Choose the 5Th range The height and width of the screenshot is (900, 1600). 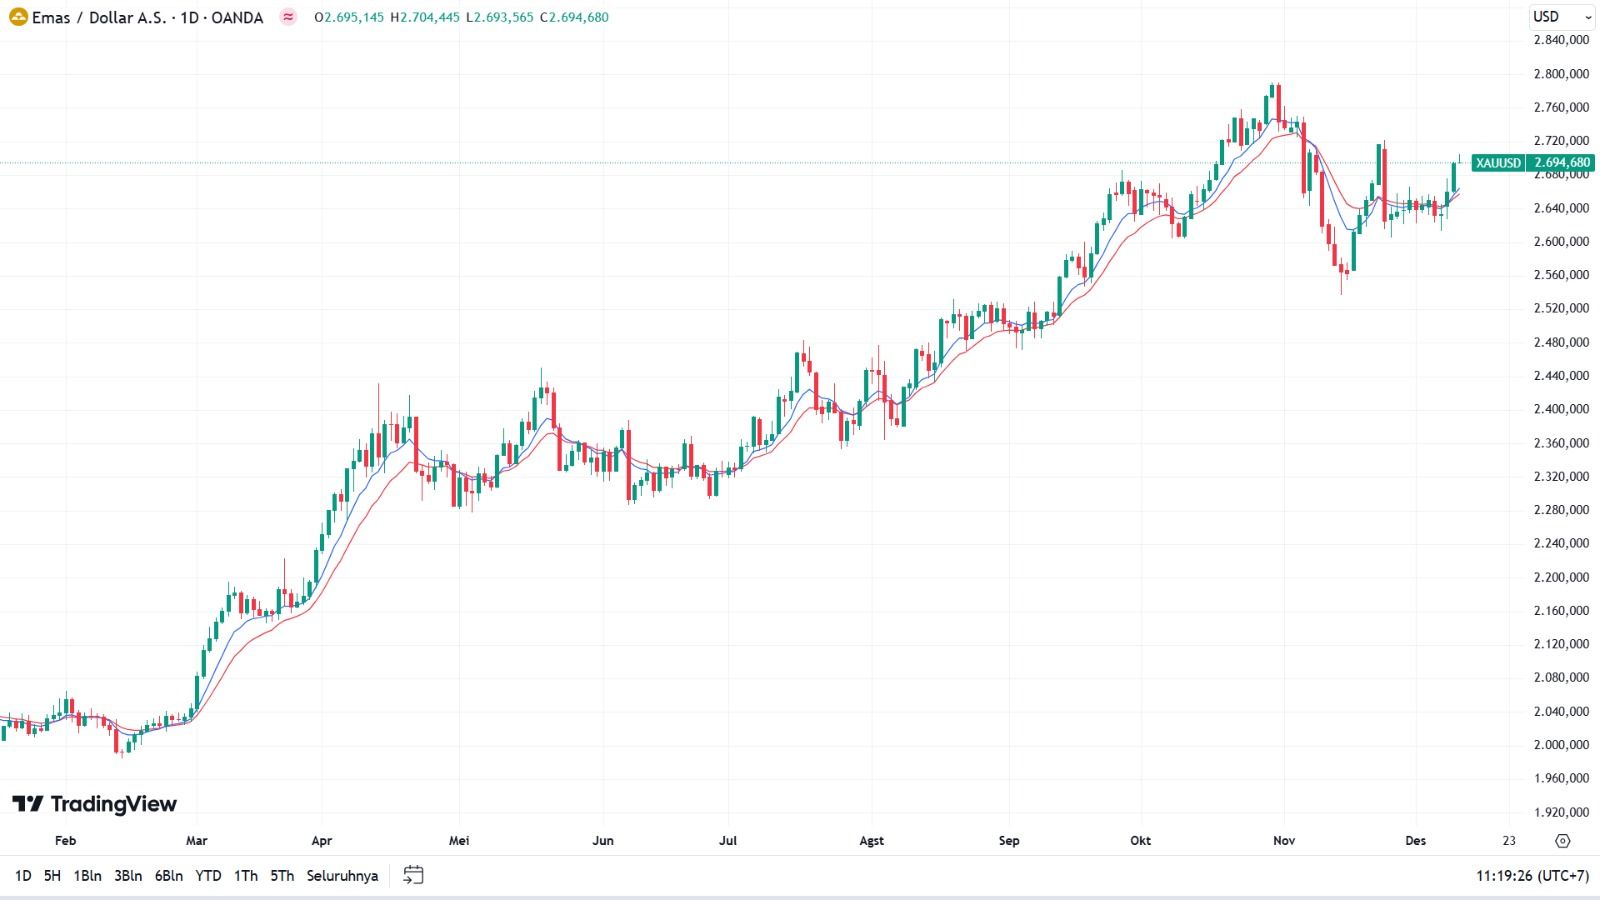282,876
